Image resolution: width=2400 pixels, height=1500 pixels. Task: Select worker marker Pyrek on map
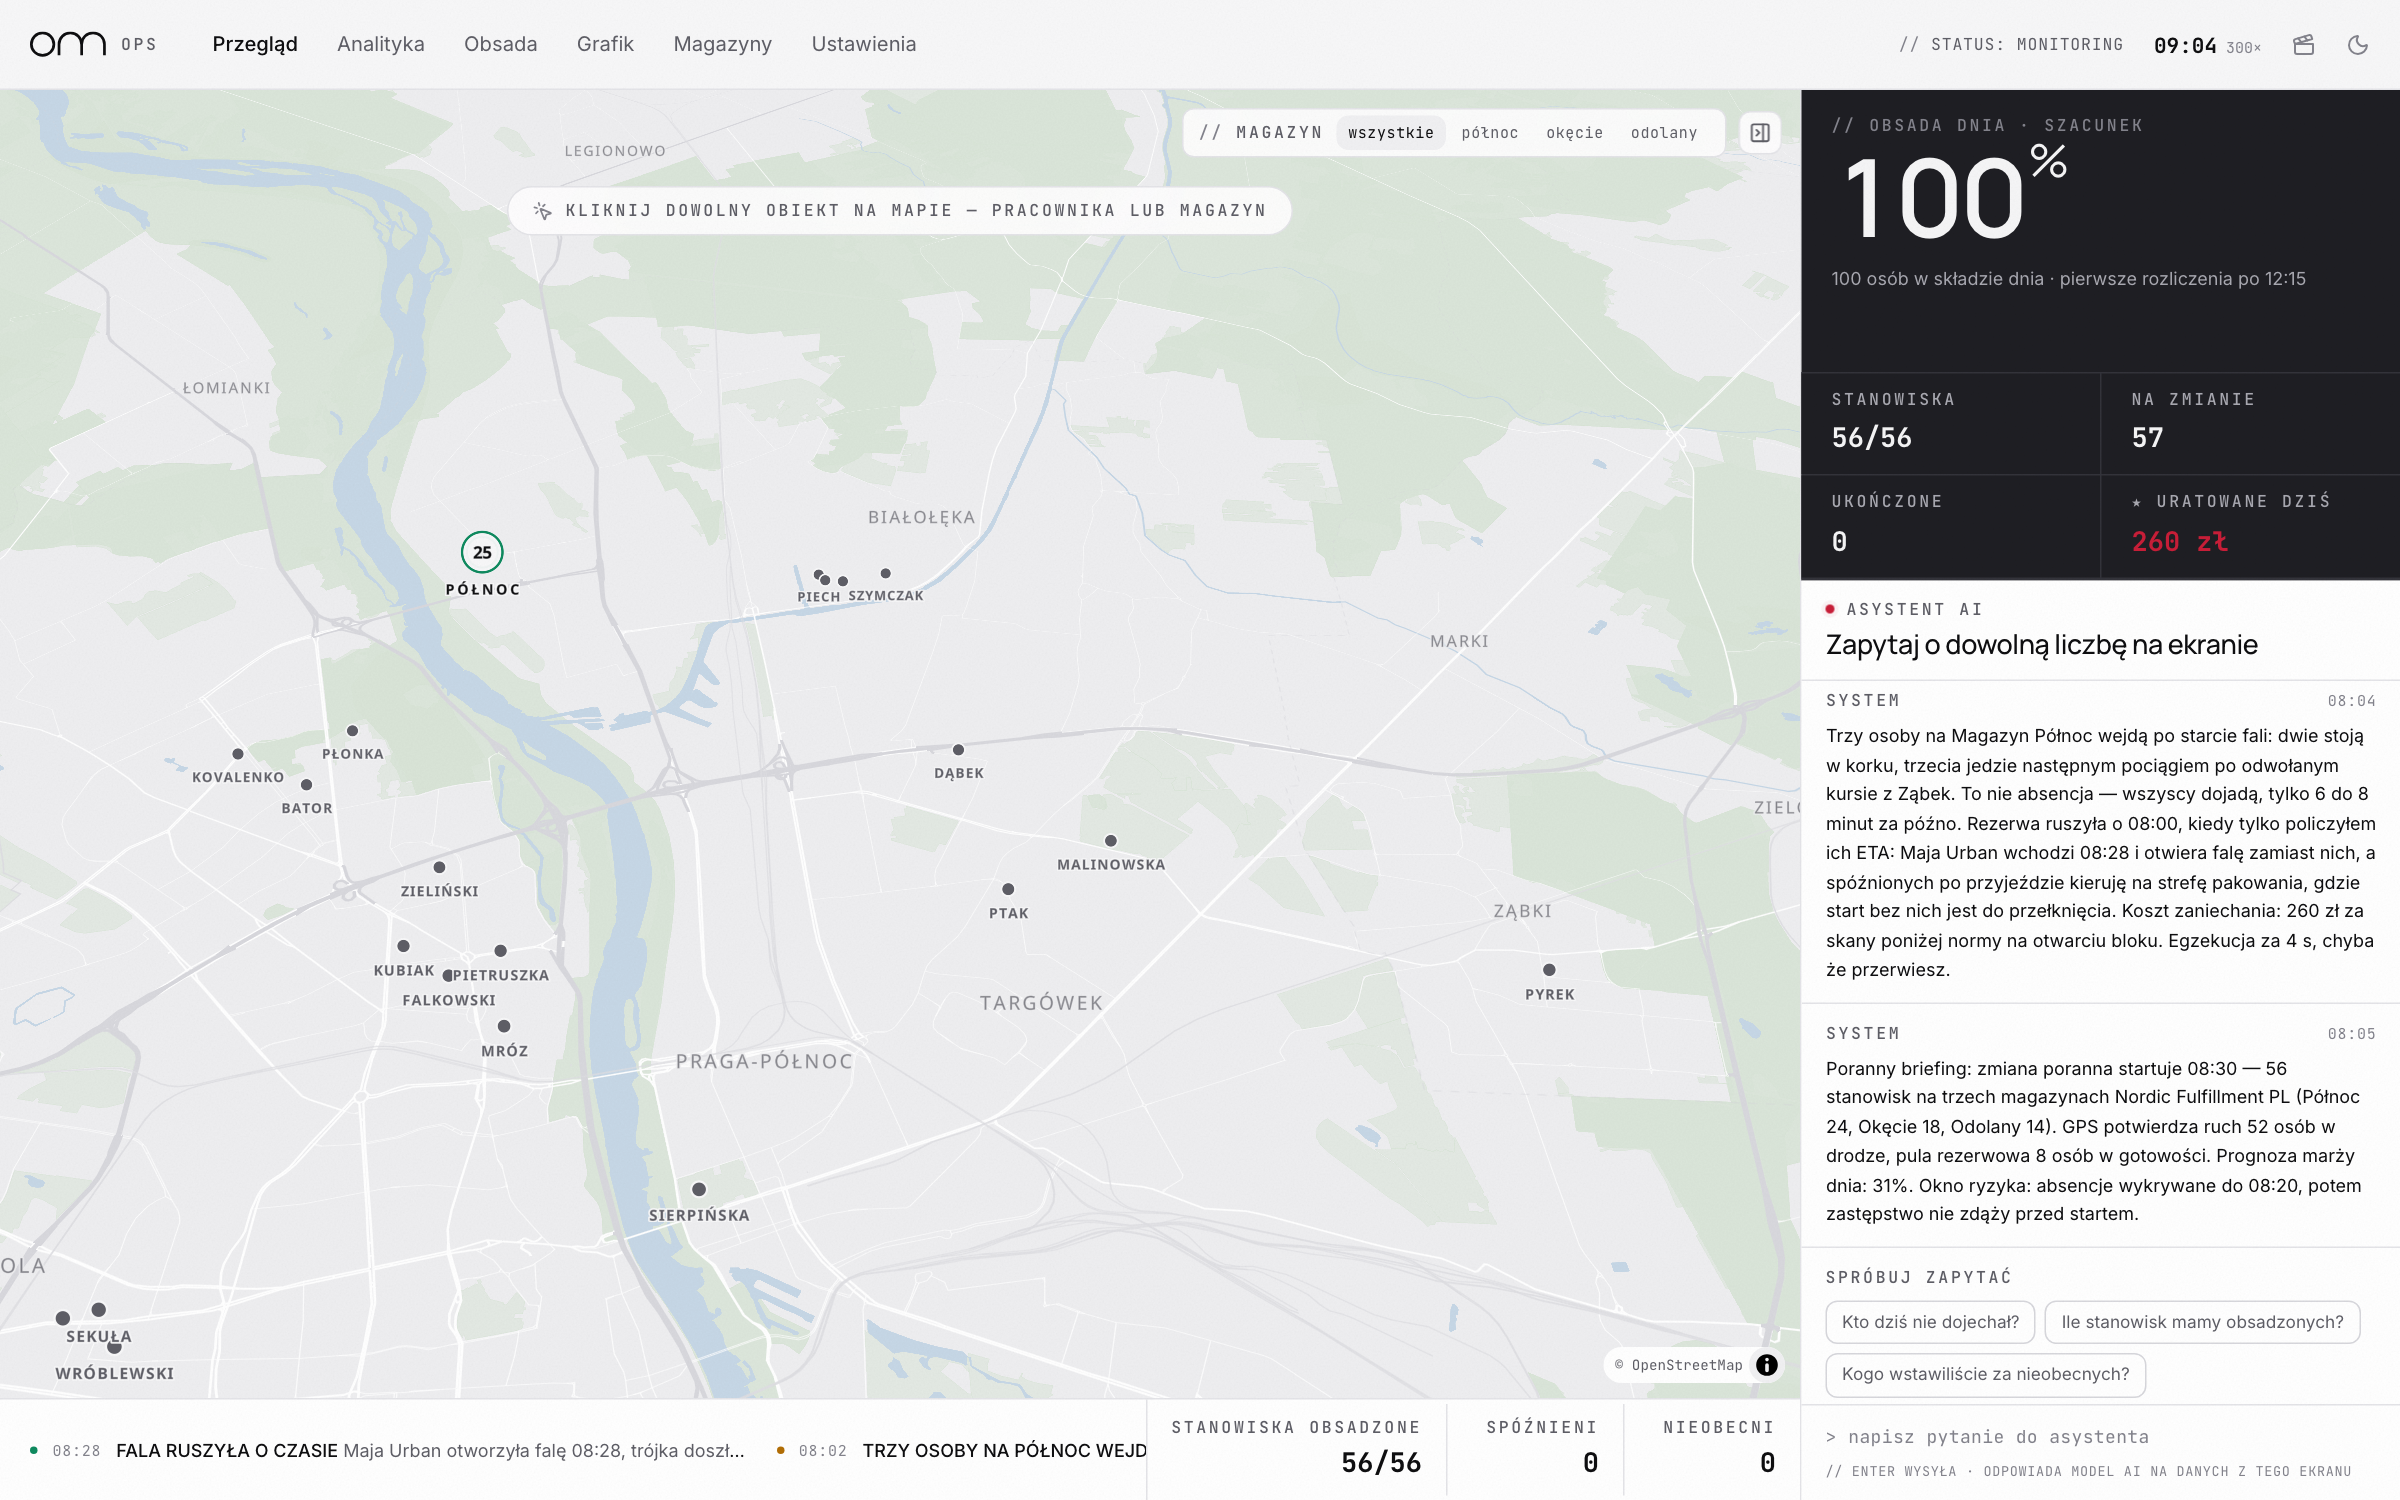(x=1549, y=970)
